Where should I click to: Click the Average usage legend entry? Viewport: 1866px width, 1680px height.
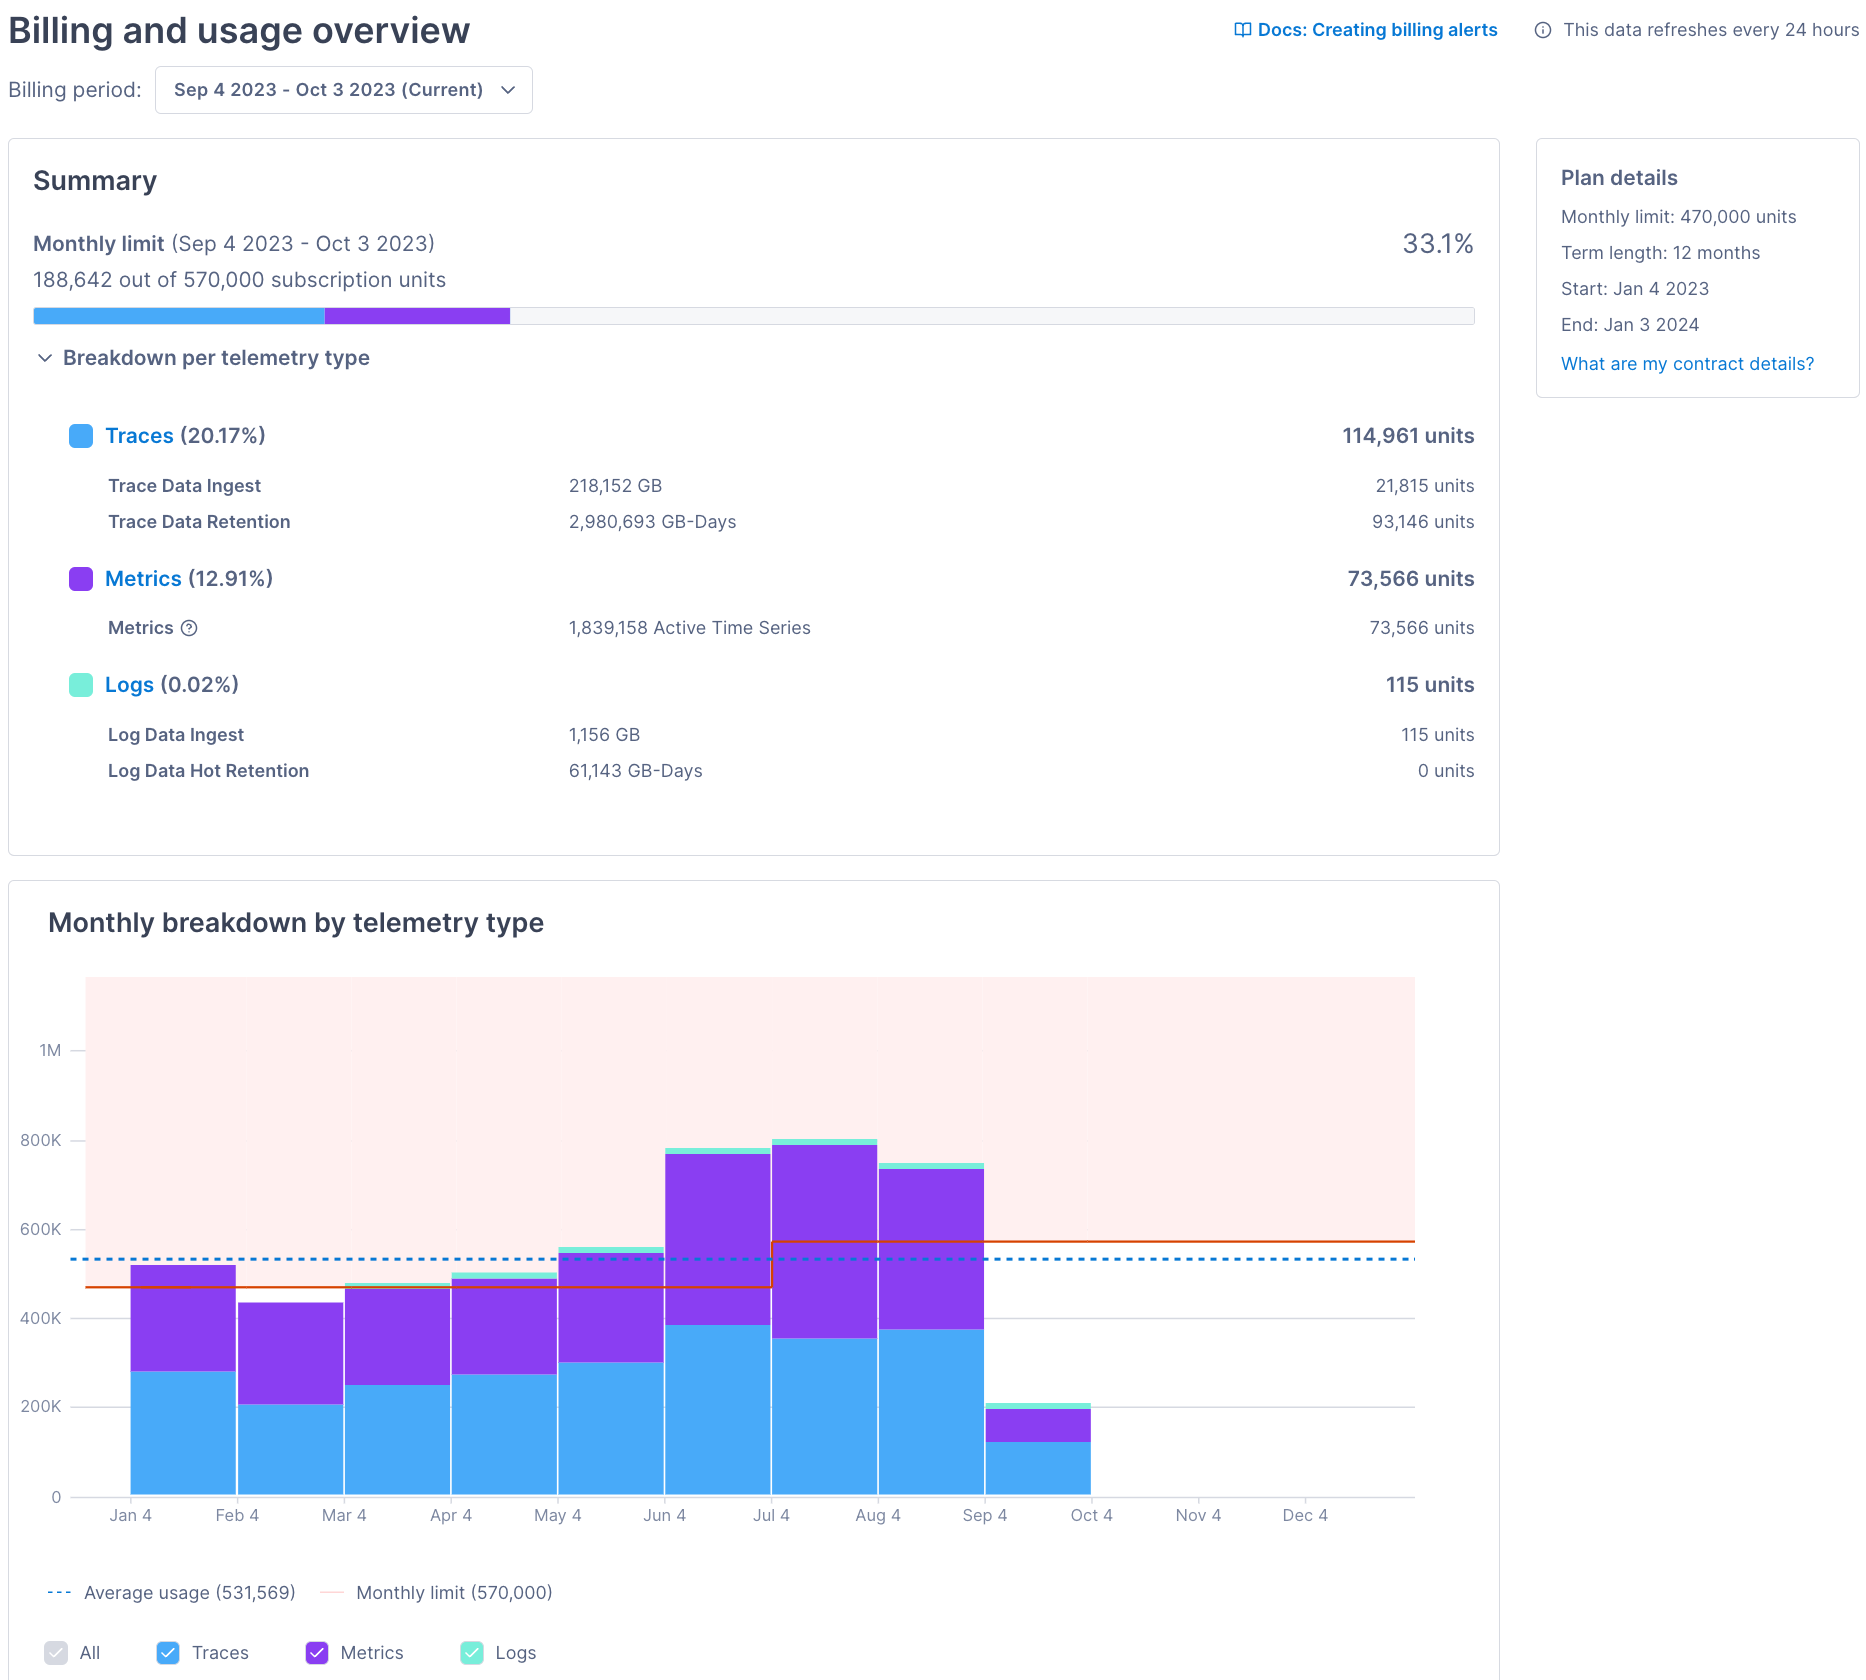tap(188, 1592)
